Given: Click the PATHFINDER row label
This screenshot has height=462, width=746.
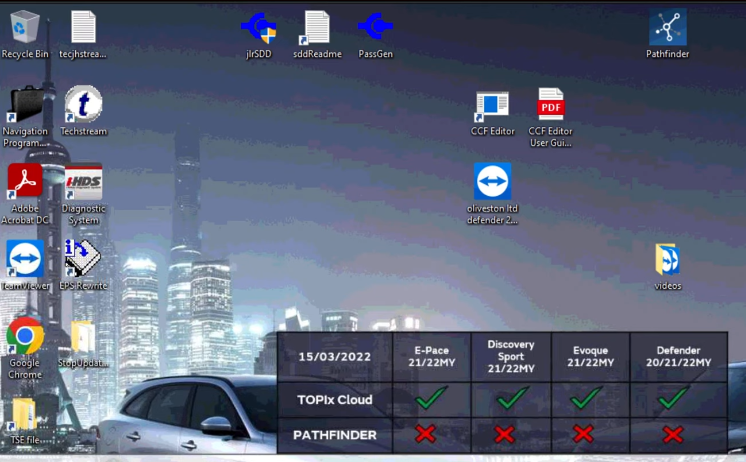Looking at the screenshot, I should pyautogui.click(x=334, y=435).
